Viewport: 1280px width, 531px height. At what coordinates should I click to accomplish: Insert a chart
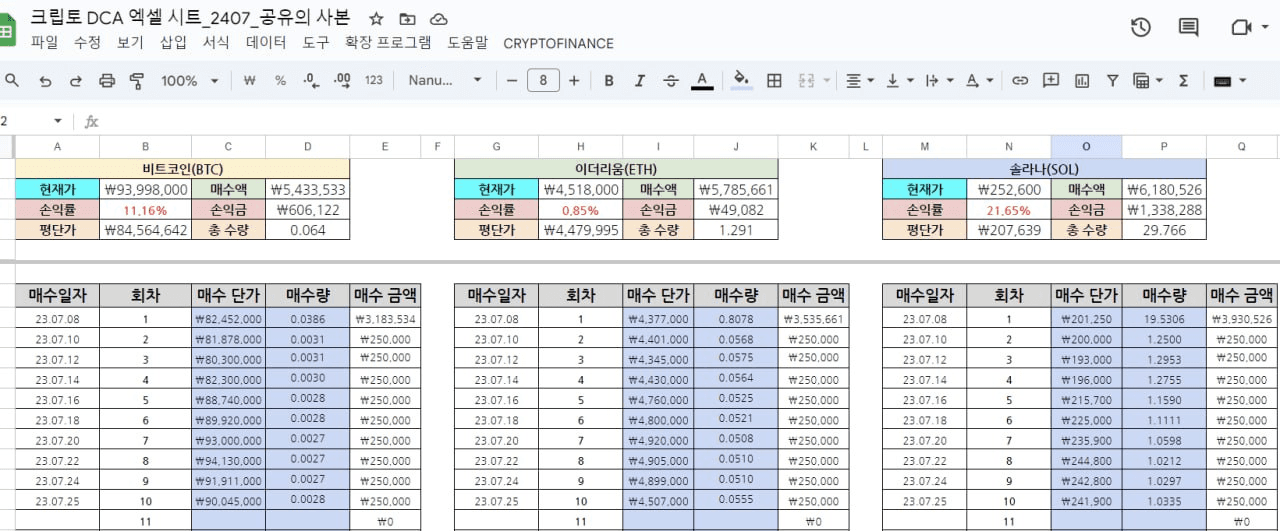pyautogui.click(x=1082, y=81)
